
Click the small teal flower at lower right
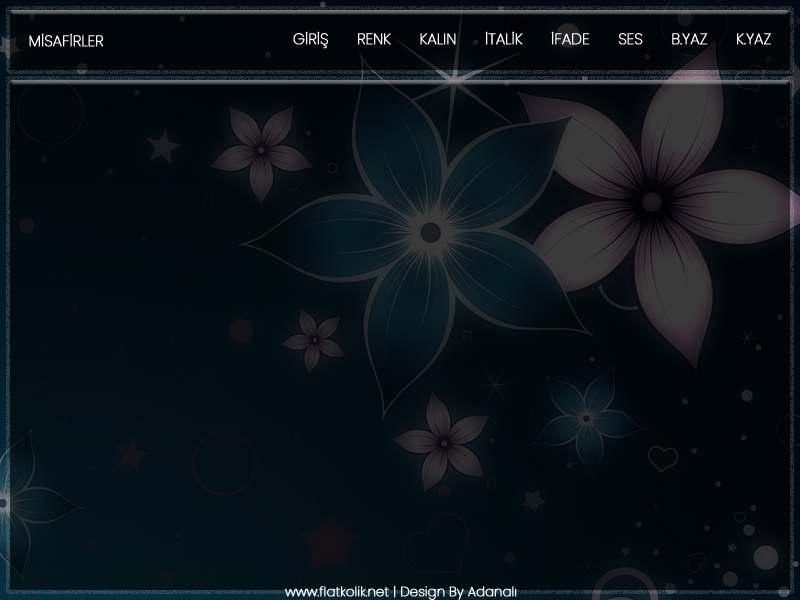588,415
